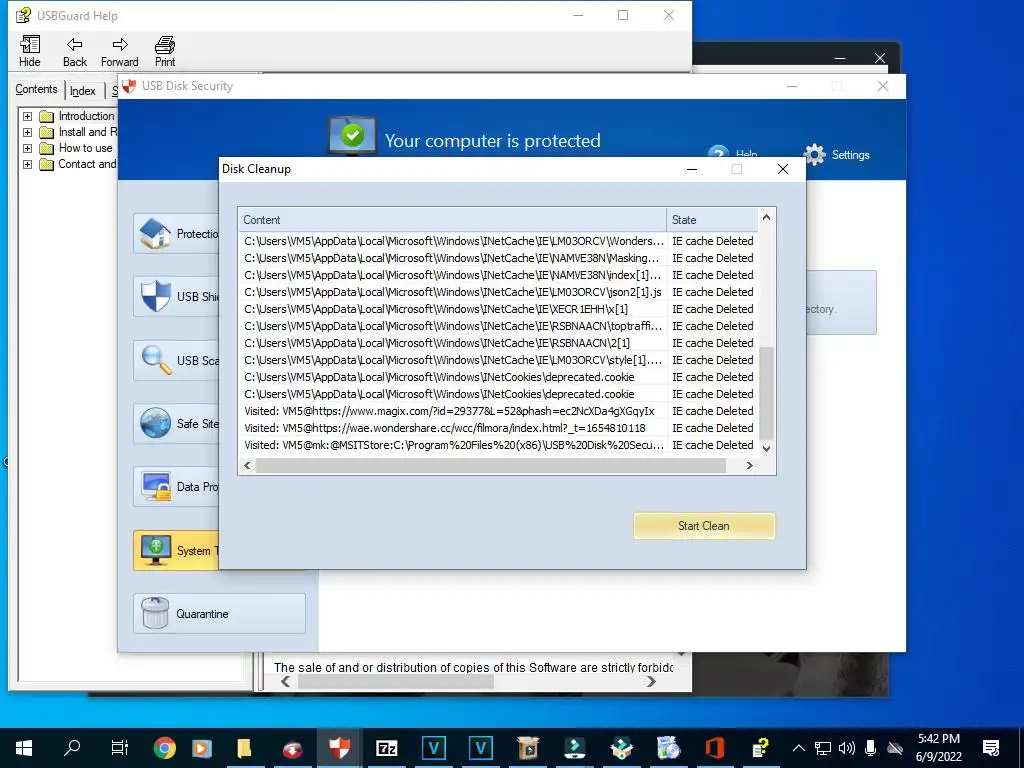Select the Visited magix.com row
Image resolution: width=1024 pixels, height=768 pixels.
click(x=498, y=411)
